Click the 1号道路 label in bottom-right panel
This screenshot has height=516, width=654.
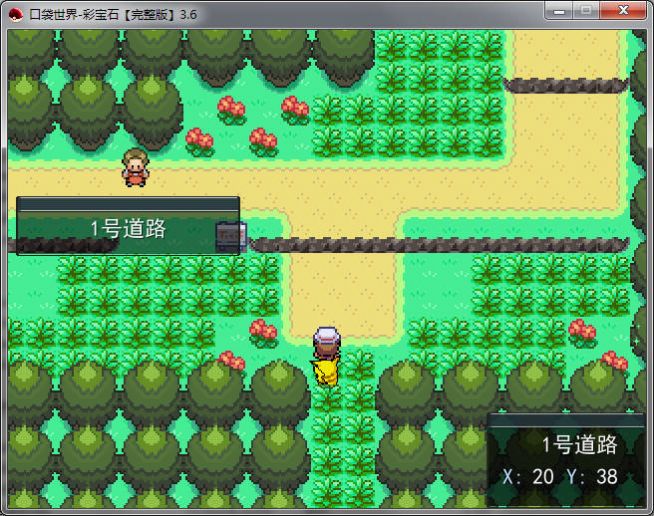[579, 445]
